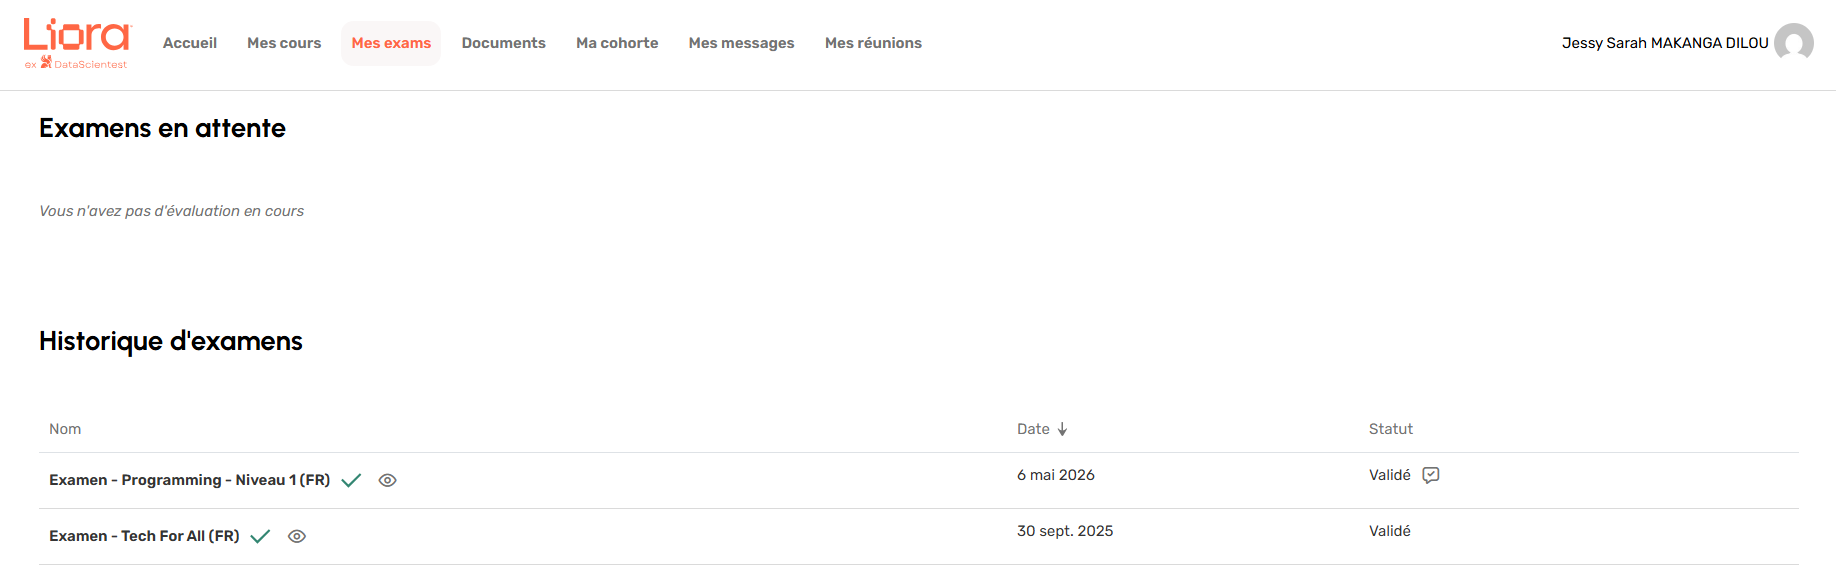Screen dimensions: 1836x573
Task: Open Examen - Tech For All (FR) entry
Action: (144, 536)
